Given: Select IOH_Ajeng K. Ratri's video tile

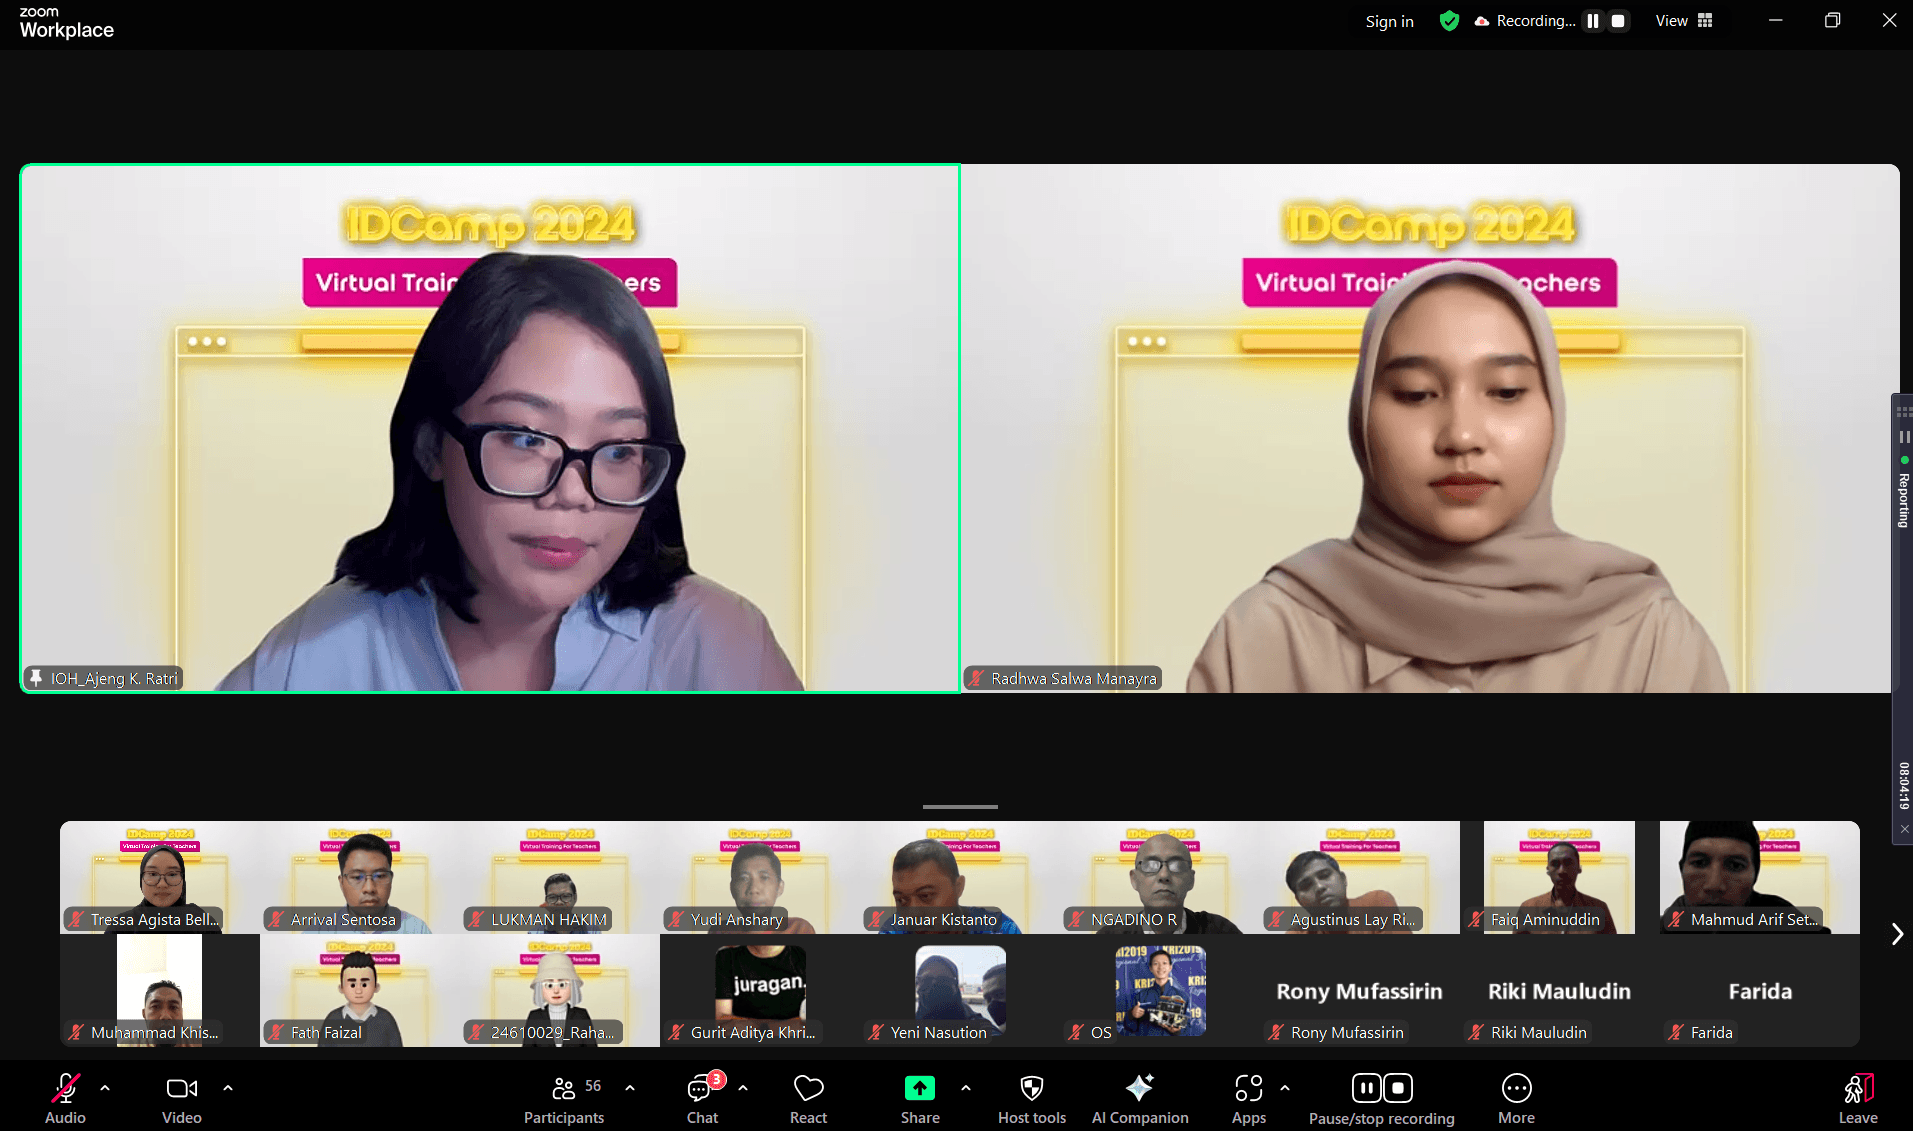Looking at the screenshot, I should click(490, 428).
